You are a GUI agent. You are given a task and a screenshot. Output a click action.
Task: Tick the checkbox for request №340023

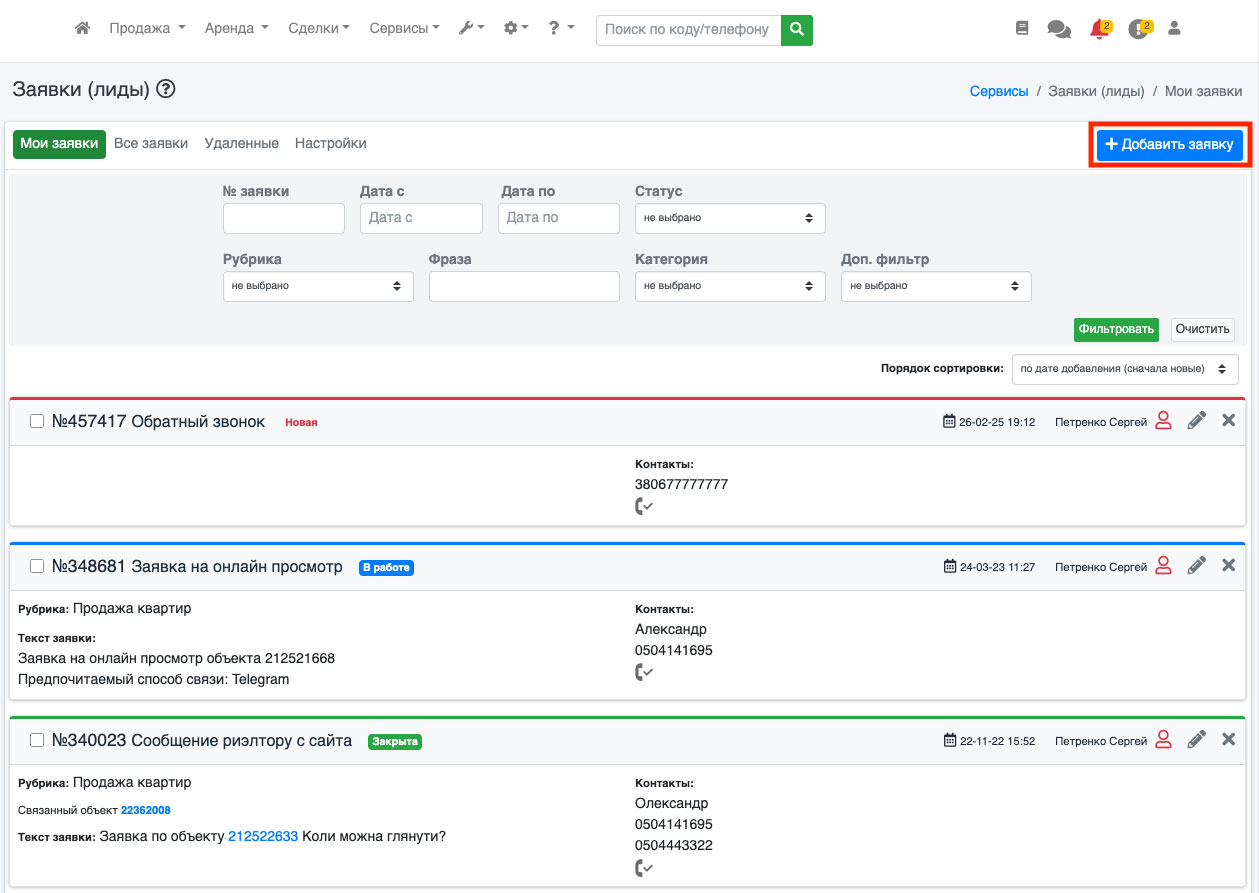[37, 741]
